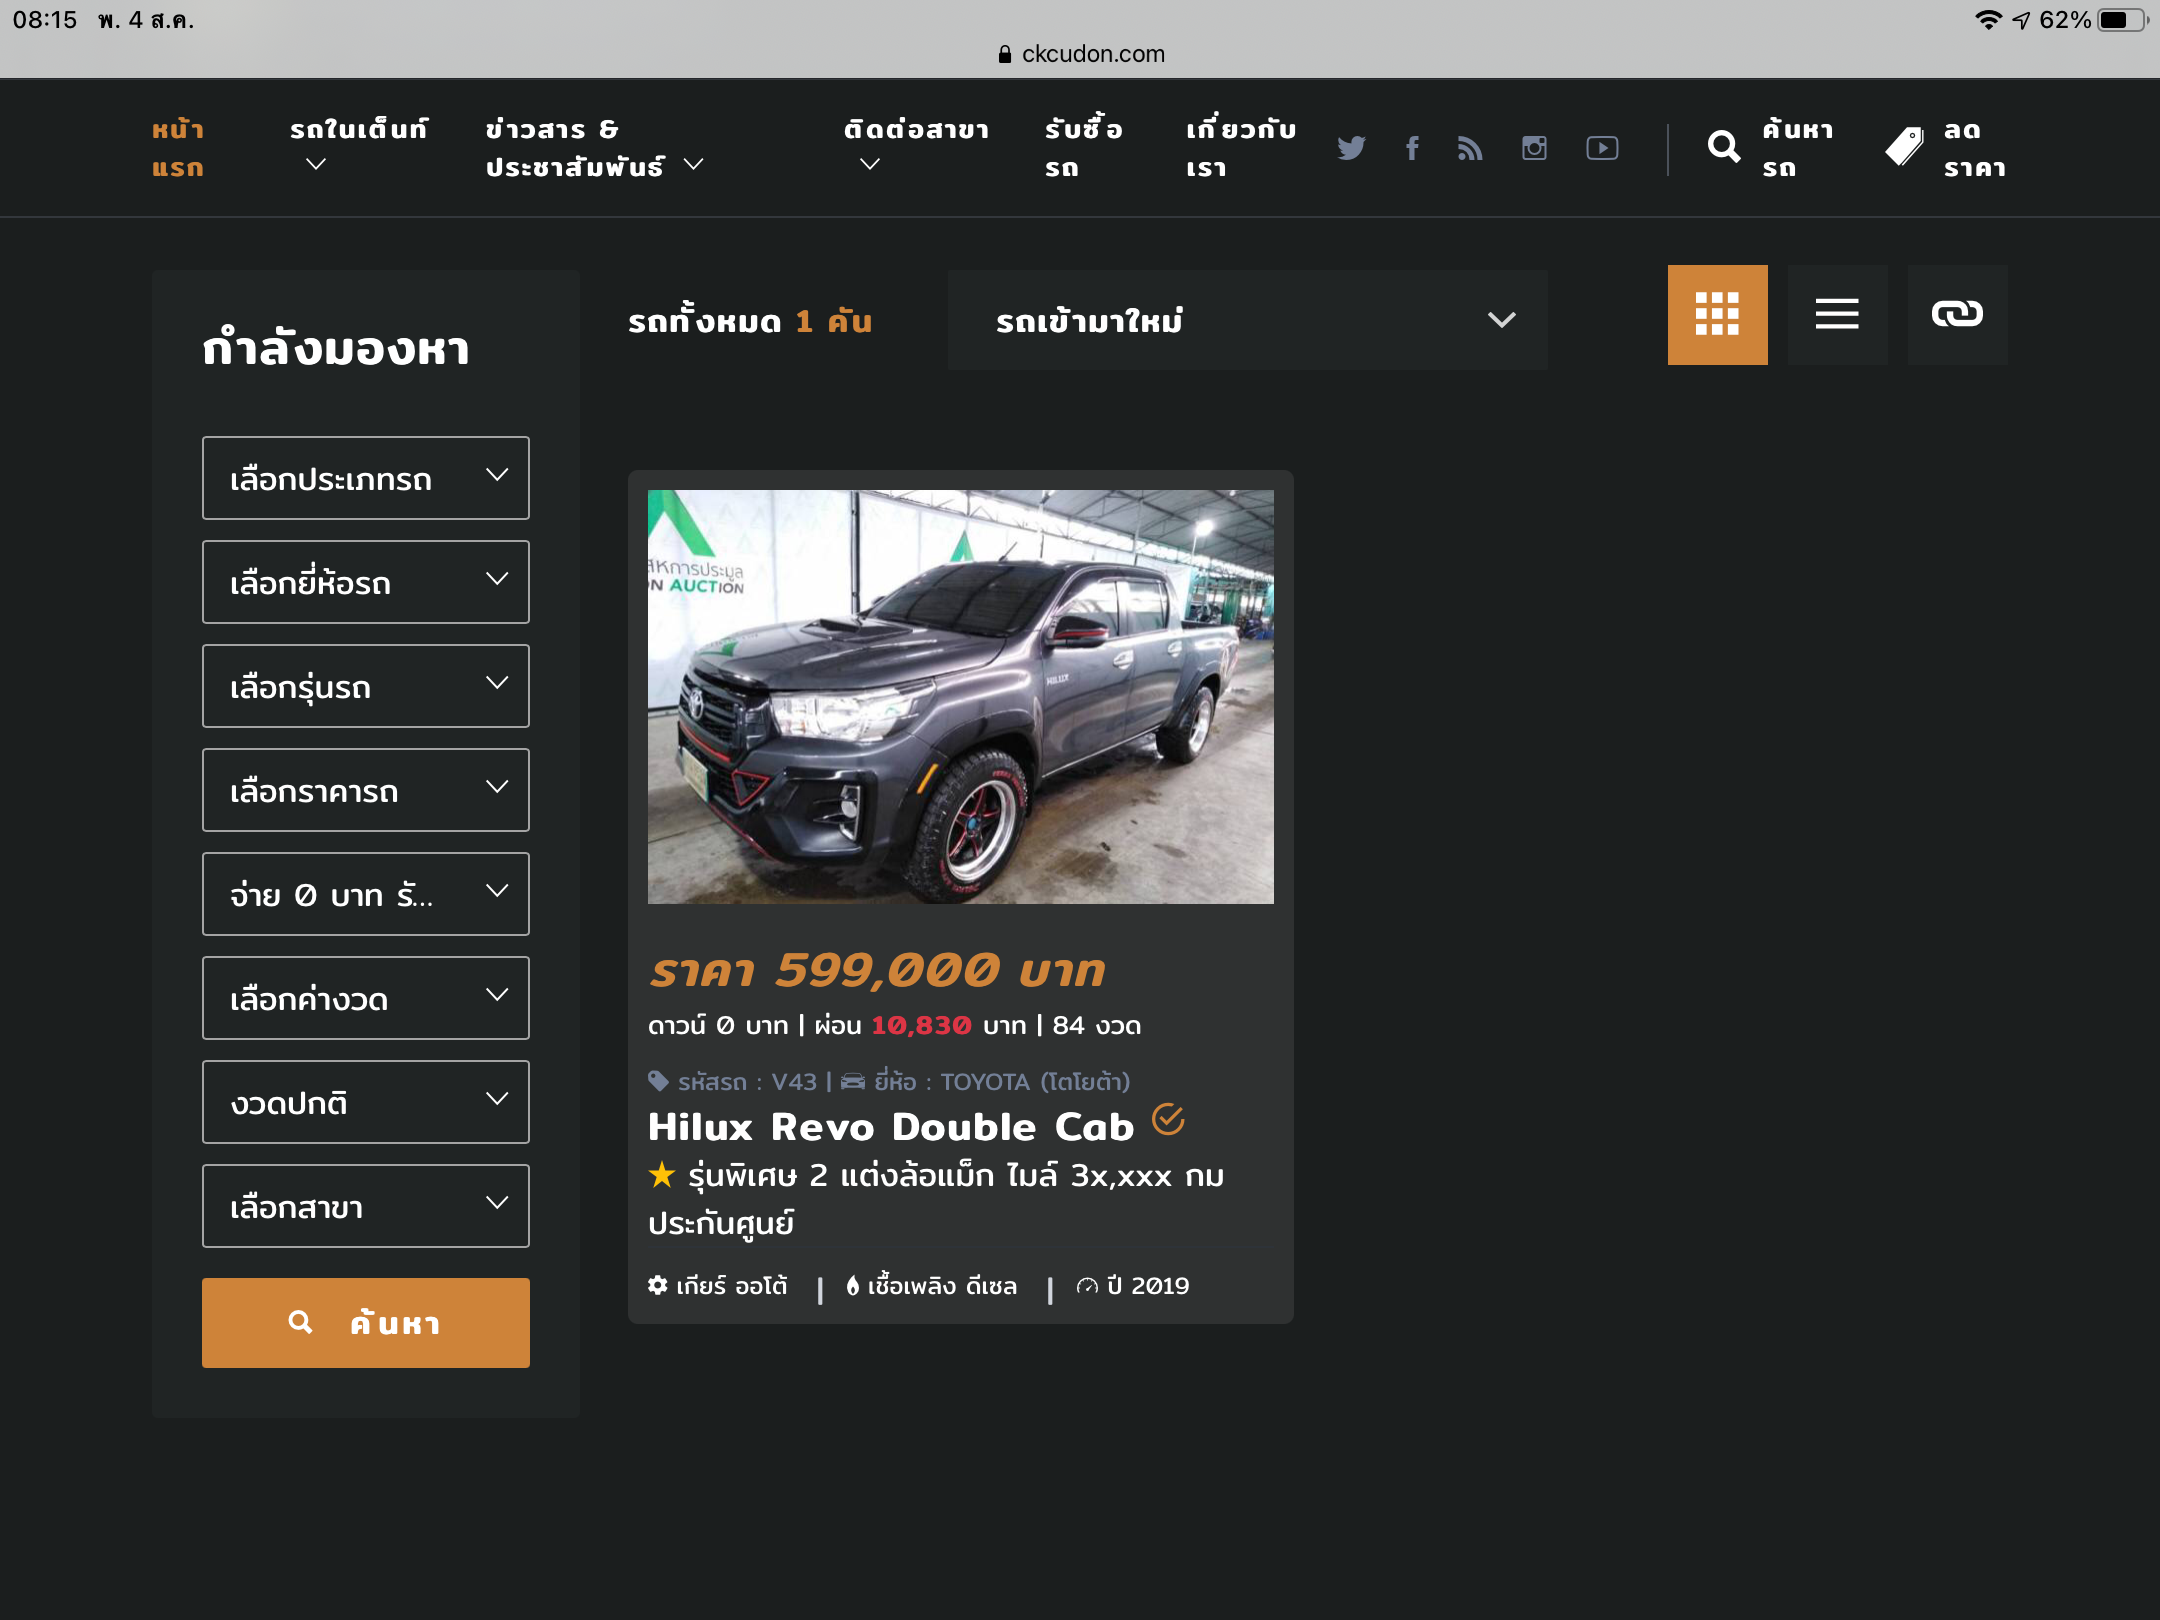Screen dimensions: 2160x1620
Task: Open the Twitter social link icon
Action: point(1351,148)
